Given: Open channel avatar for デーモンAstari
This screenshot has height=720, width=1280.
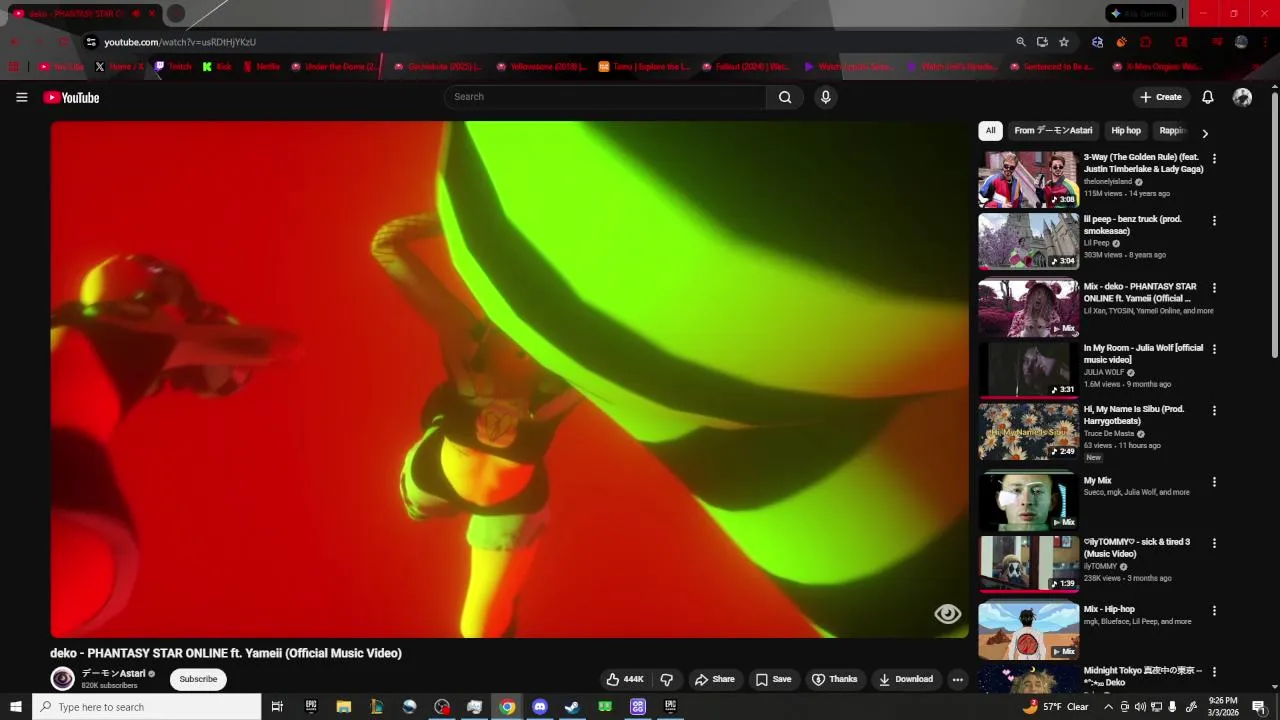Looking at the screenshot, I should (x=63, y=679).
